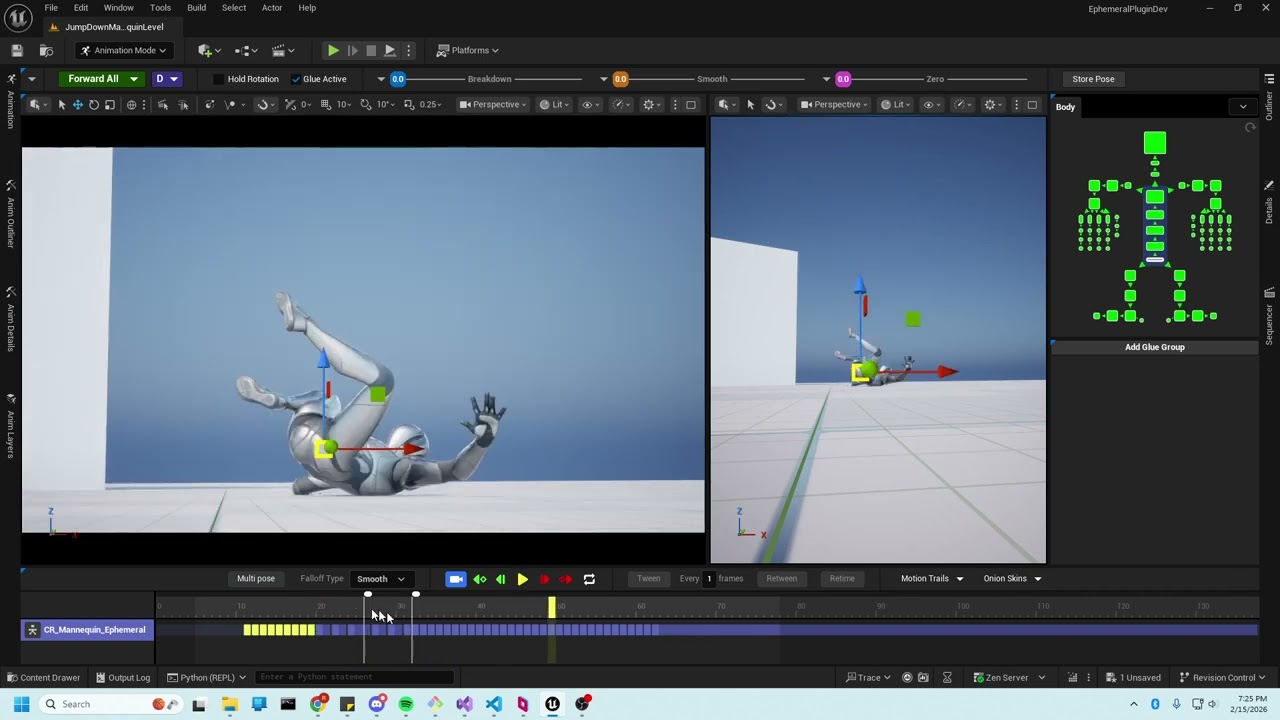1280x720 pixels.
Task: Click the Tween button
Action: (649, 579)
